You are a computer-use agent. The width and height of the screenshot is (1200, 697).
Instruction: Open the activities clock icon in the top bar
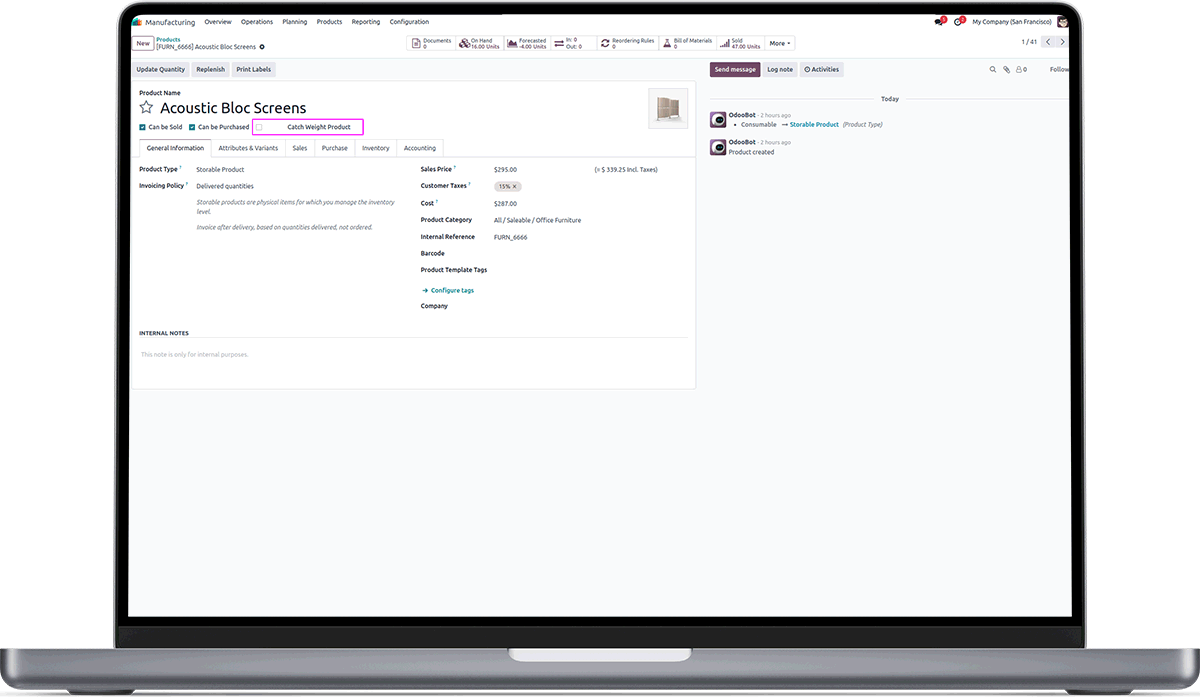point(959,21)
